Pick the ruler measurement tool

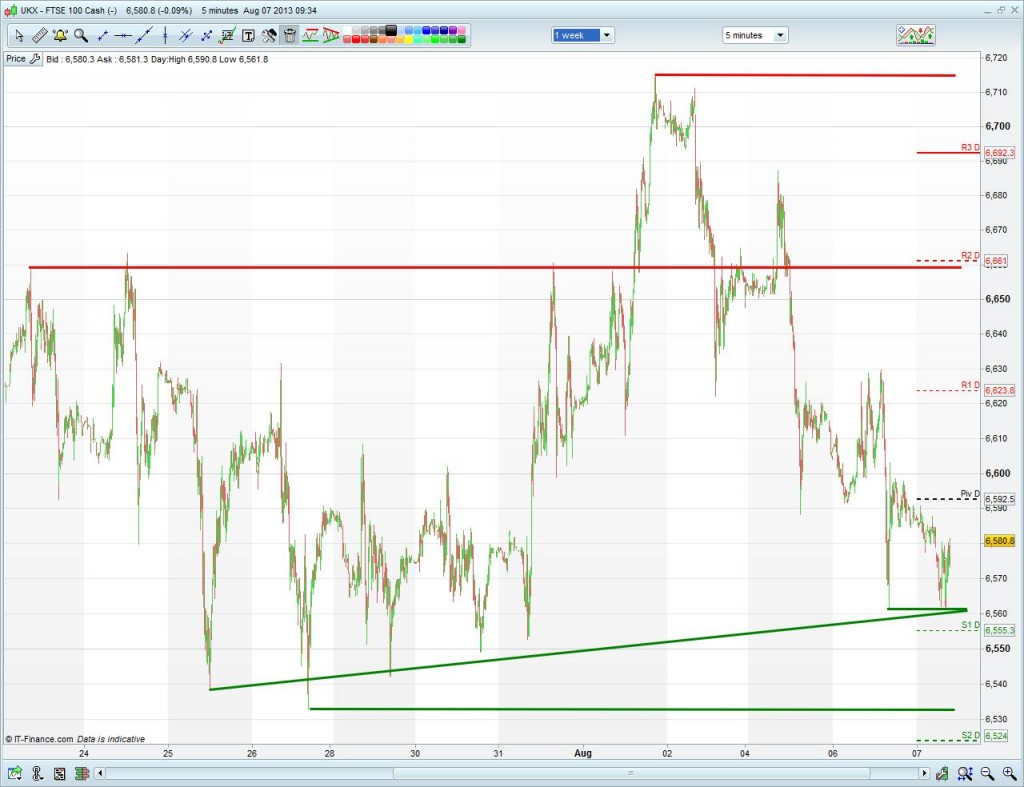click(39, 36)
